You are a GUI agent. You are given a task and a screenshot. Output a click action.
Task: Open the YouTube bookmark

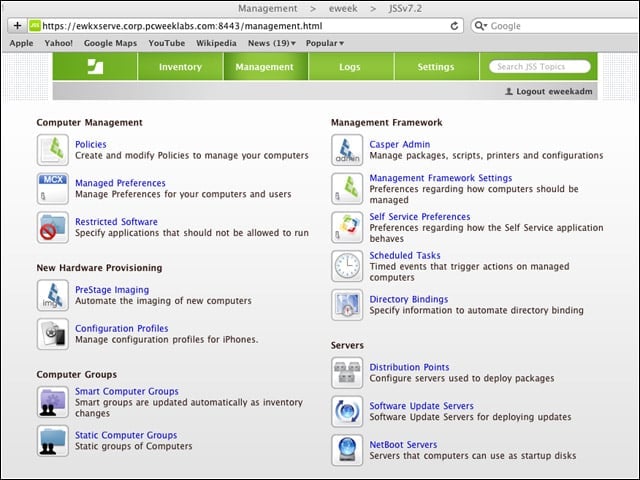coord(167,43)
